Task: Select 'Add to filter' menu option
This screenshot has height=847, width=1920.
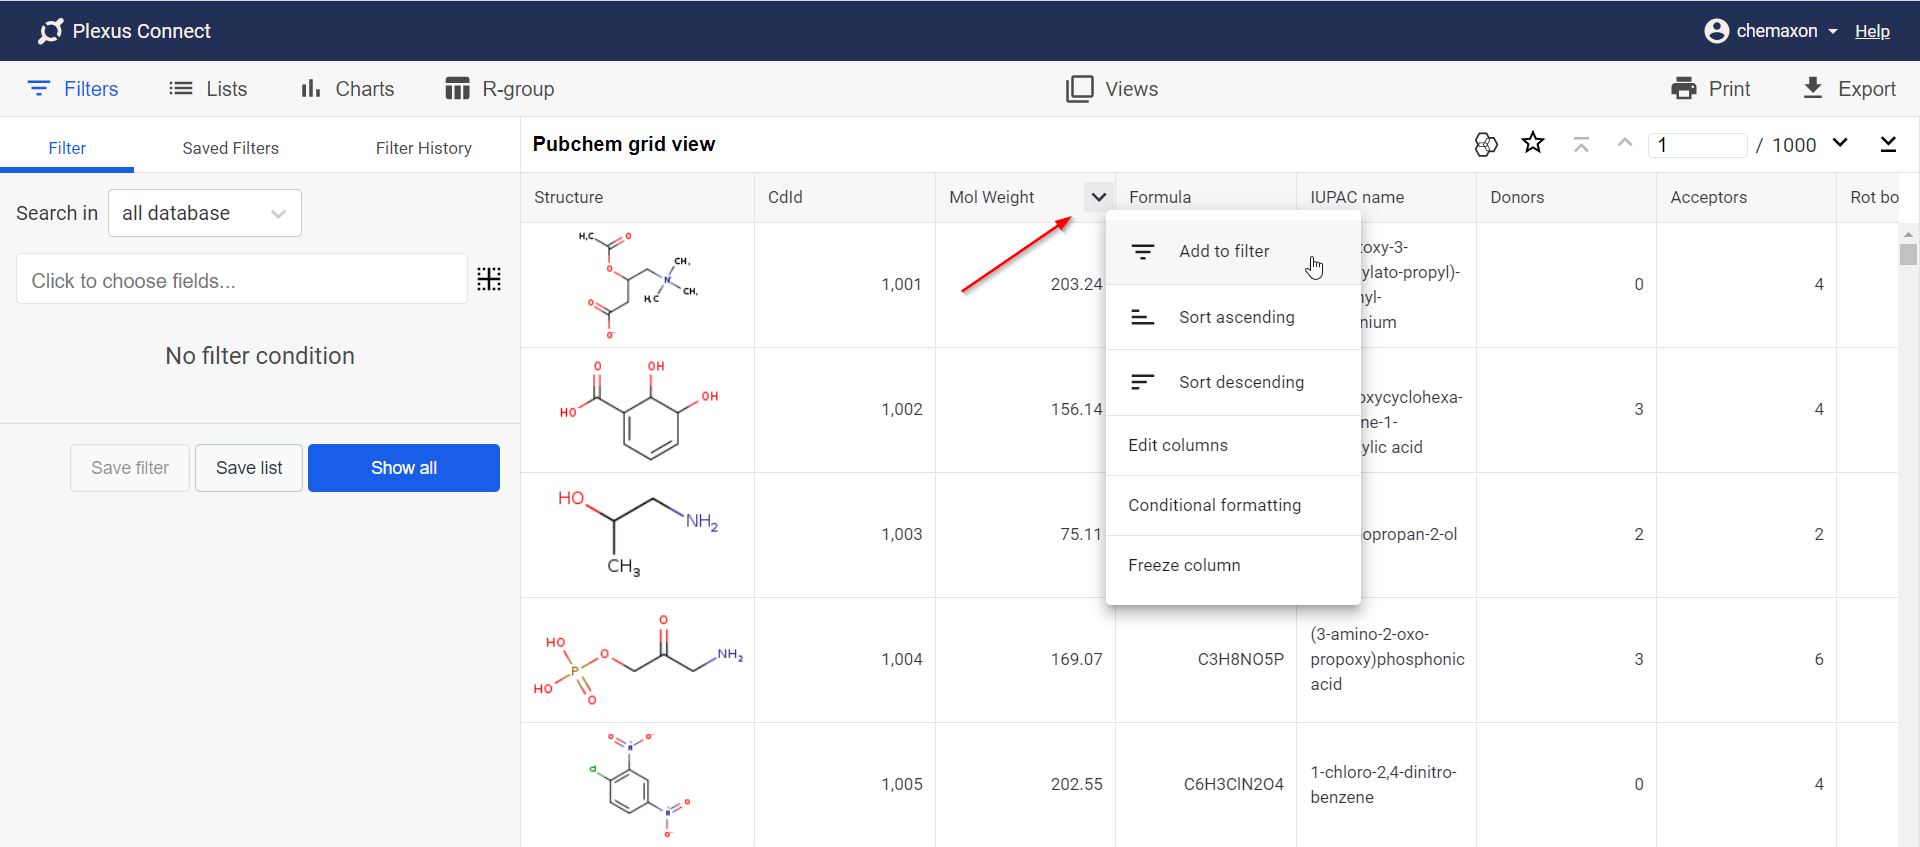Action: tap(1223, 251)
